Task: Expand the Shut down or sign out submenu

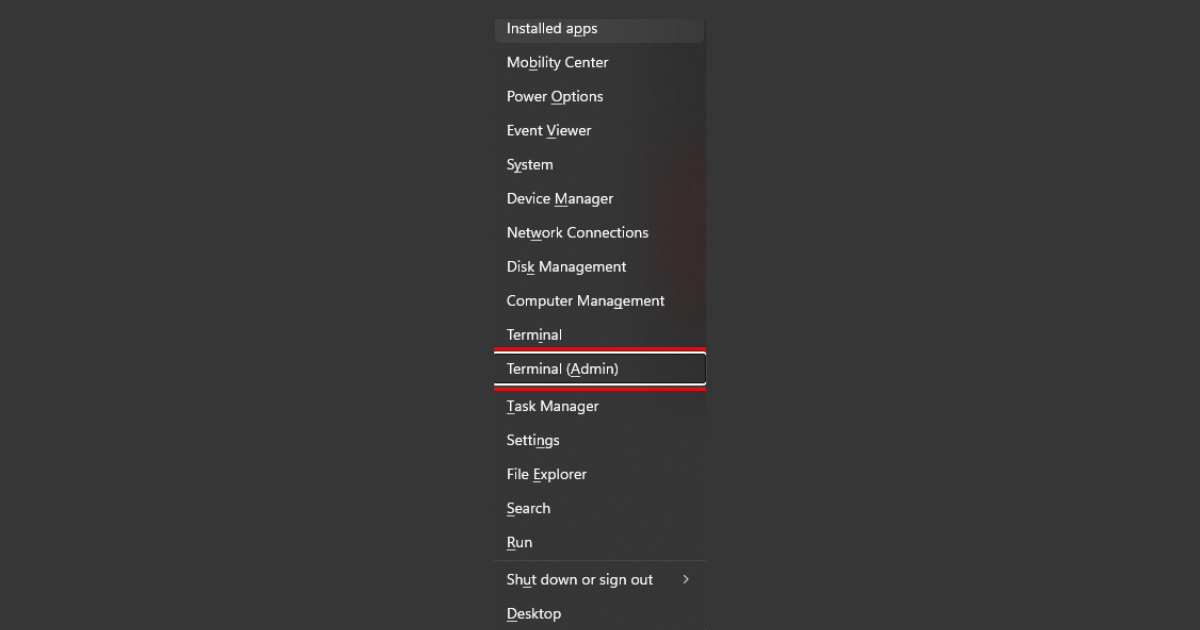Action: [579, 579]
